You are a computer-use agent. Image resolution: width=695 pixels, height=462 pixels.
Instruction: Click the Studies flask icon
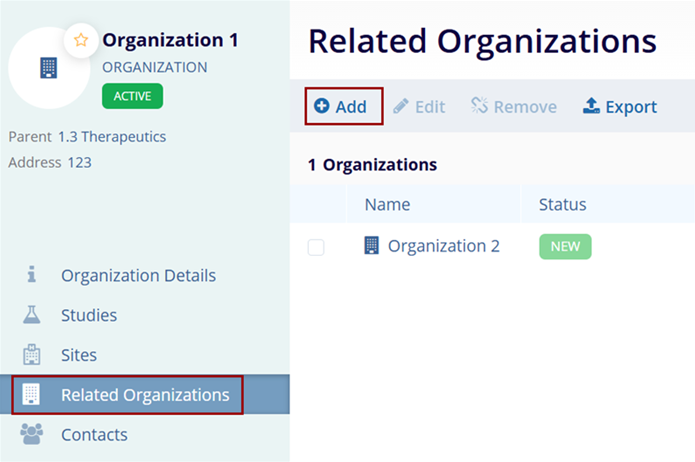[31, 315]
